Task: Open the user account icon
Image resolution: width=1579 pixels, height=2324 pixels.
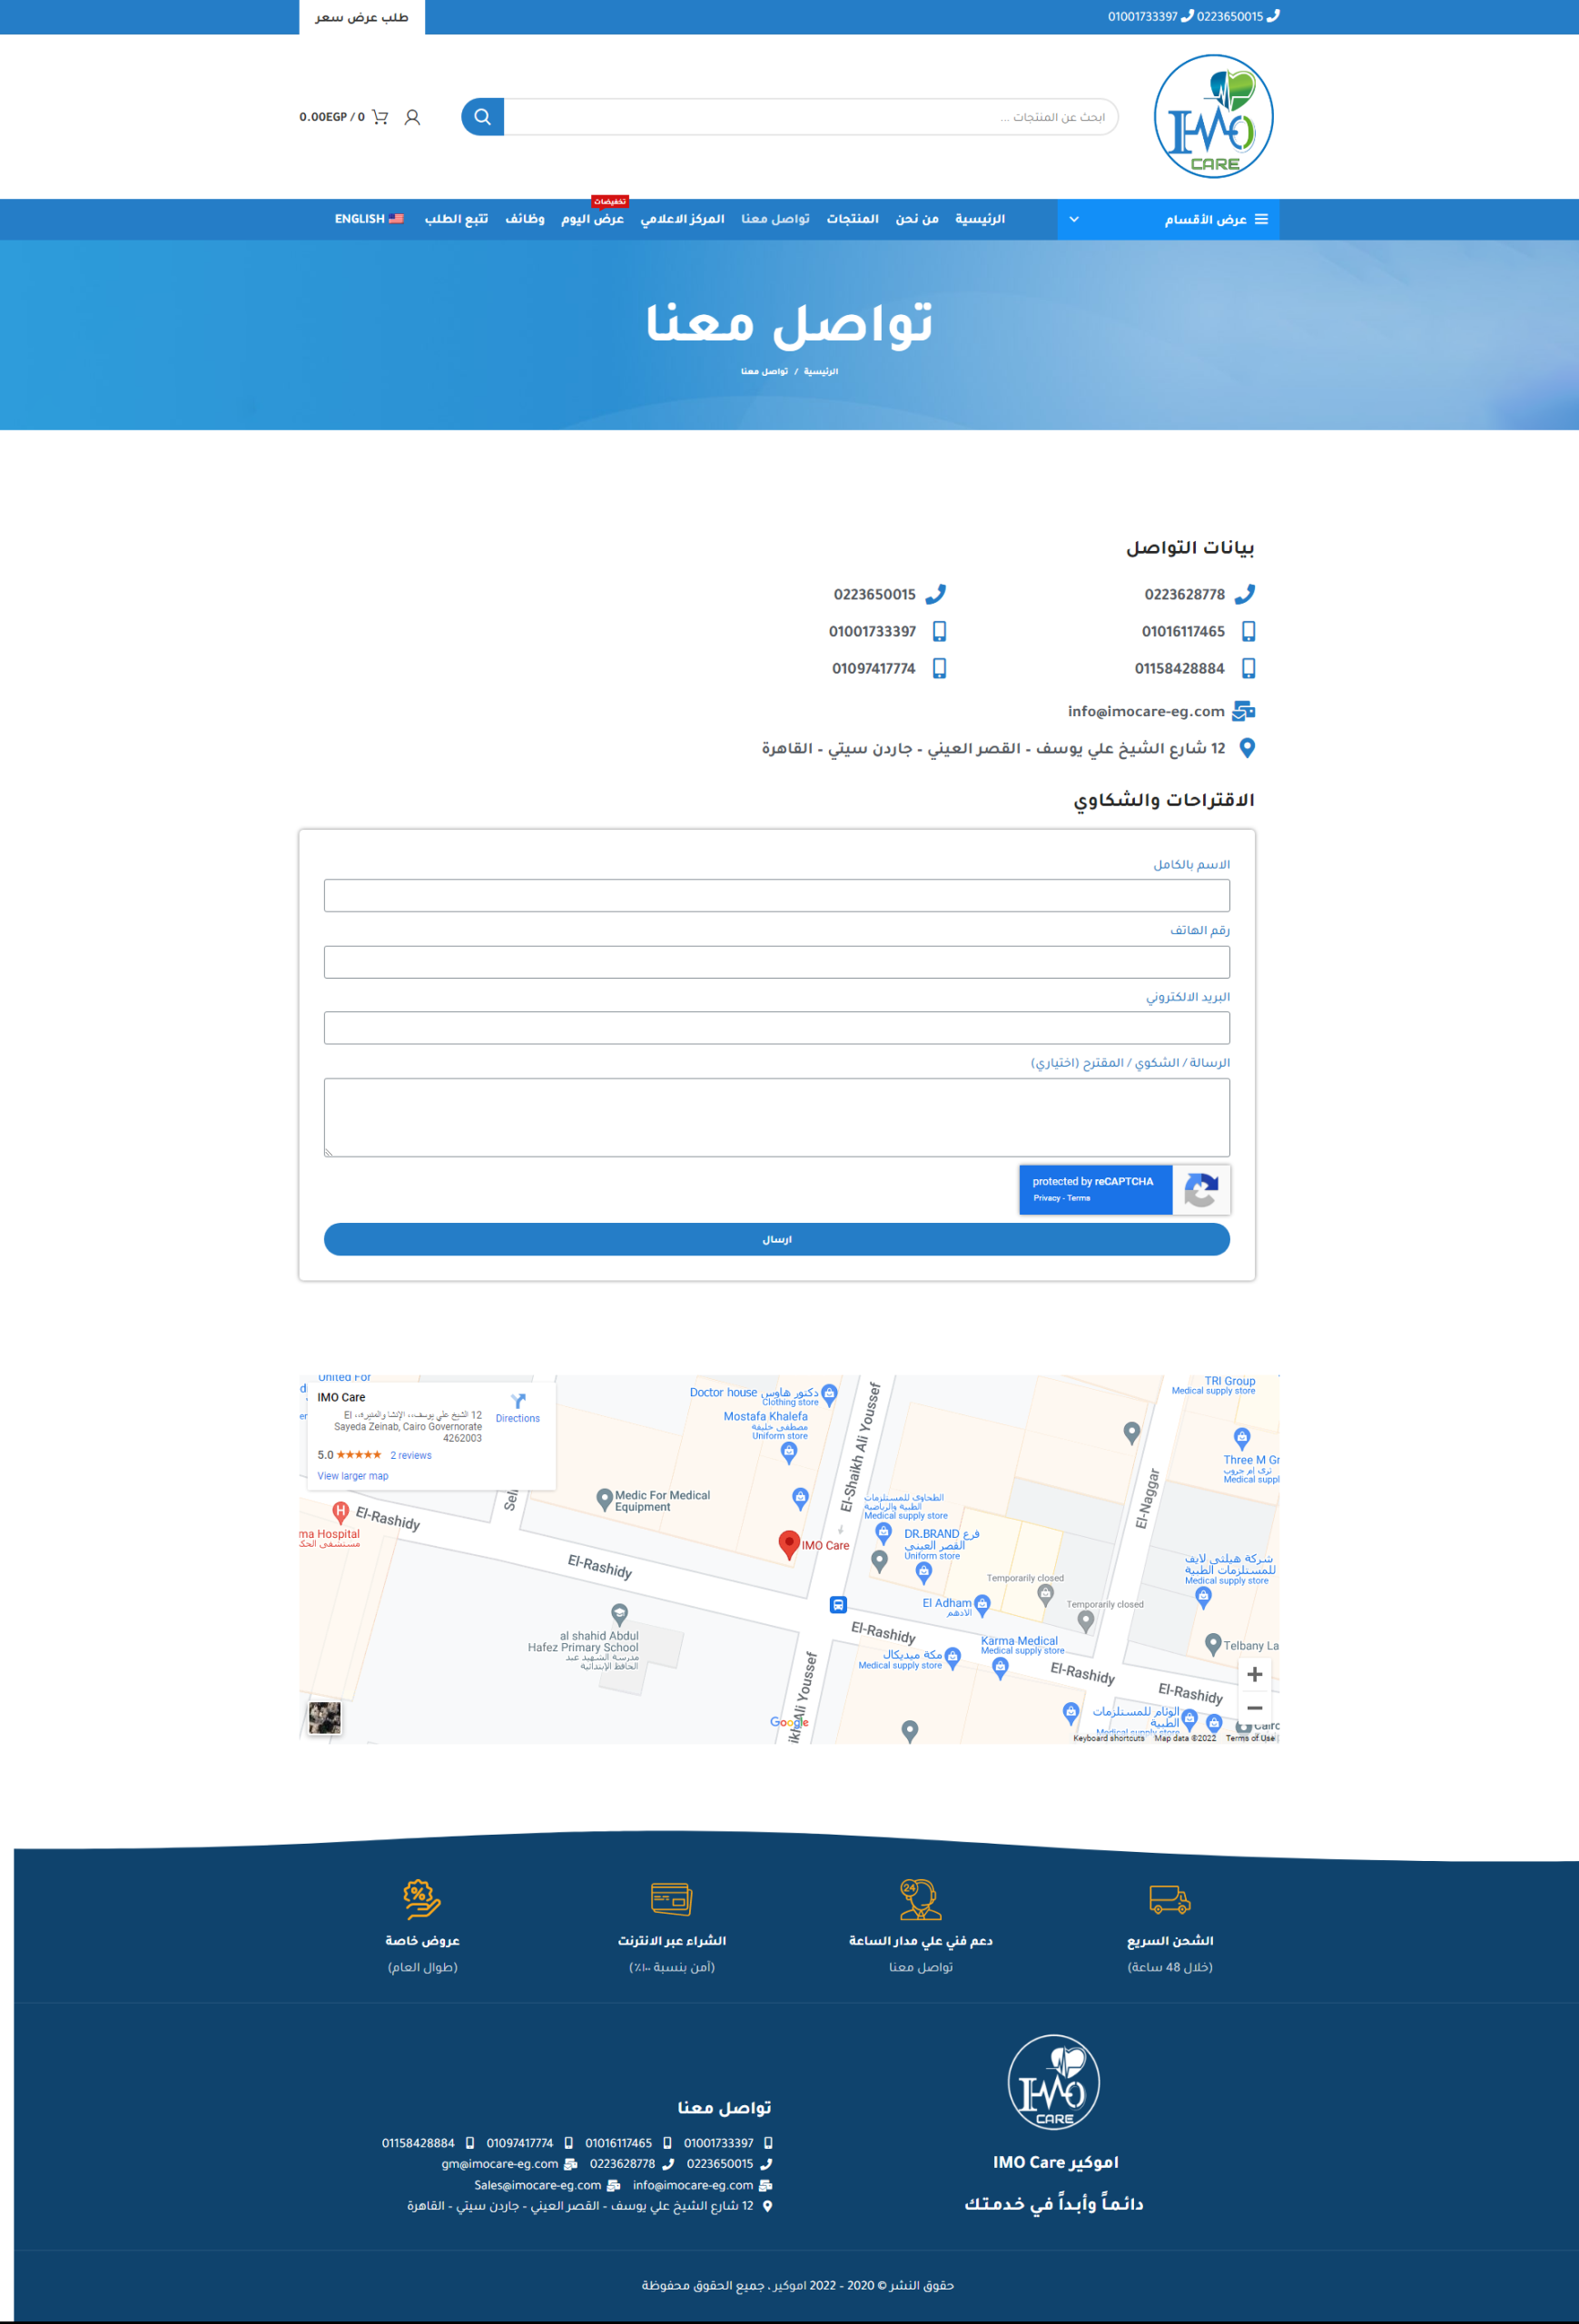Action: pos(412,117)
